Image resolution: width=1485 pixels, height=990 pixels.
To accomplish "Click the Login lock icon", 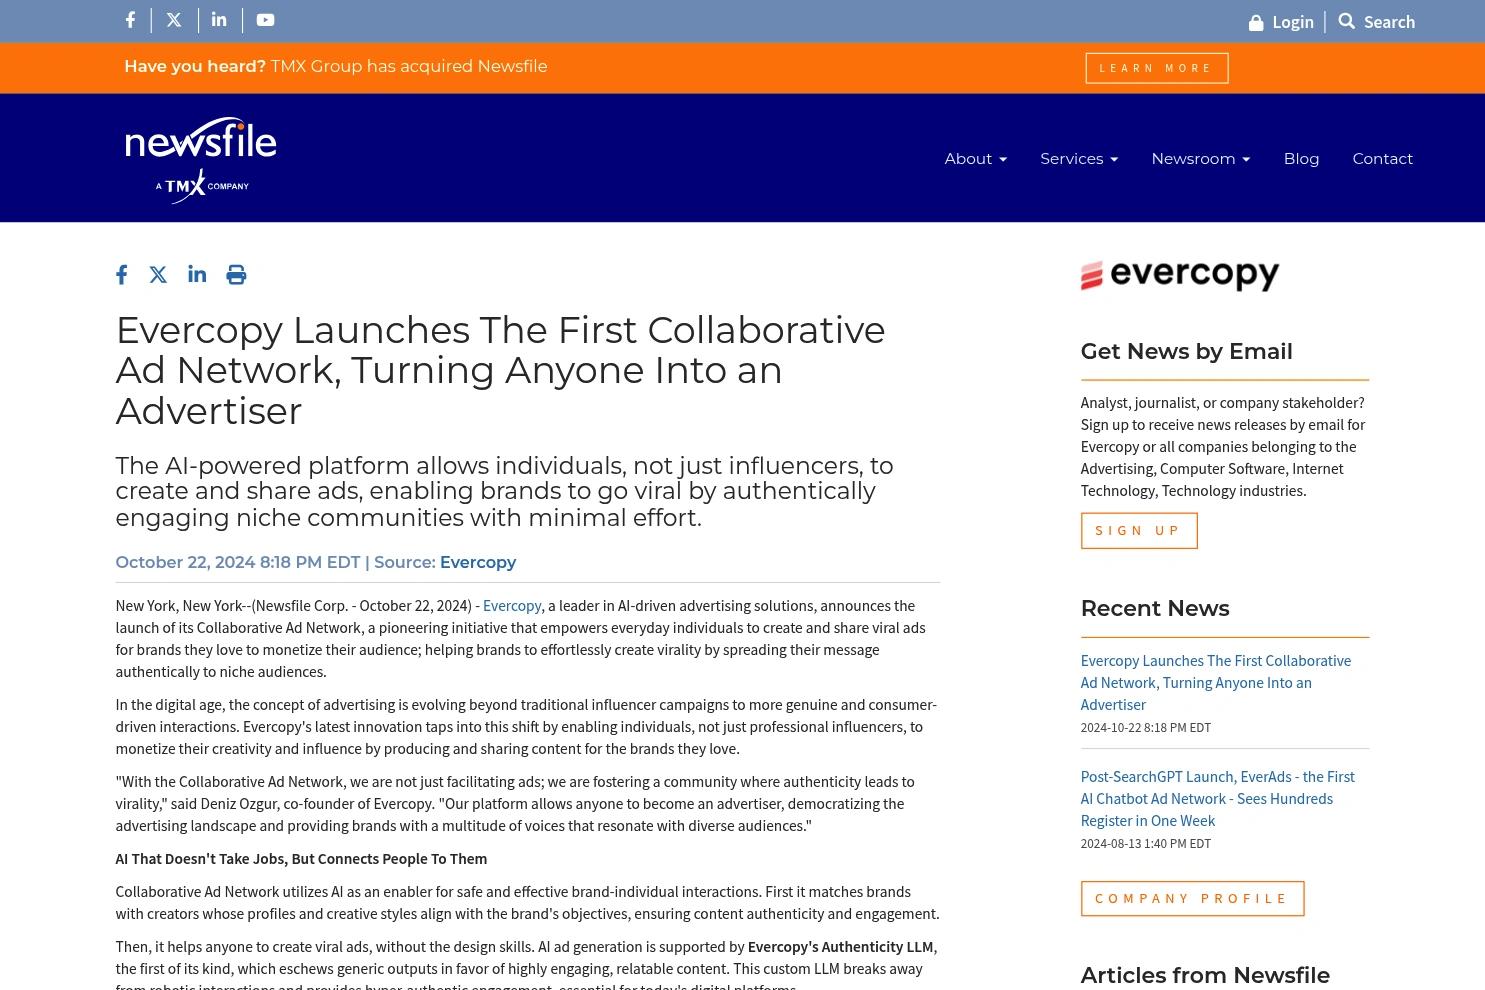I will pyautogui.click(x=1256, y=22).
